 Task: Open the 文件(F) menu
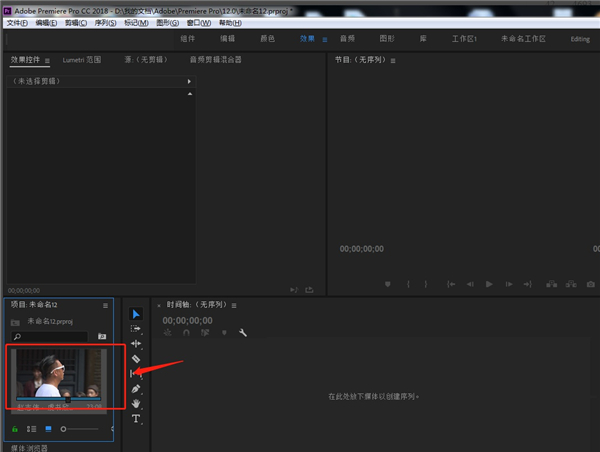(17, 22)
